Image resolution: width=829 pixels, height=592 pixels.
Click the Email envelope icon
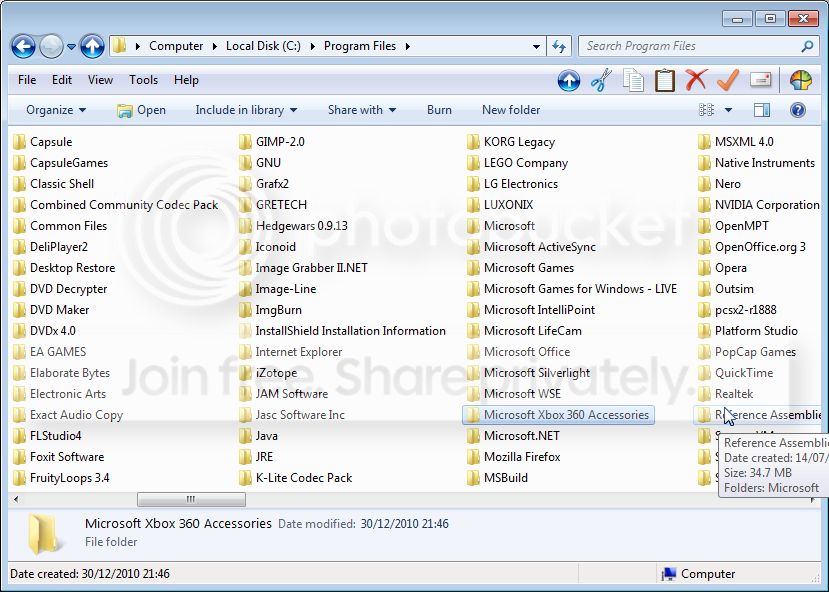[760, 80]
